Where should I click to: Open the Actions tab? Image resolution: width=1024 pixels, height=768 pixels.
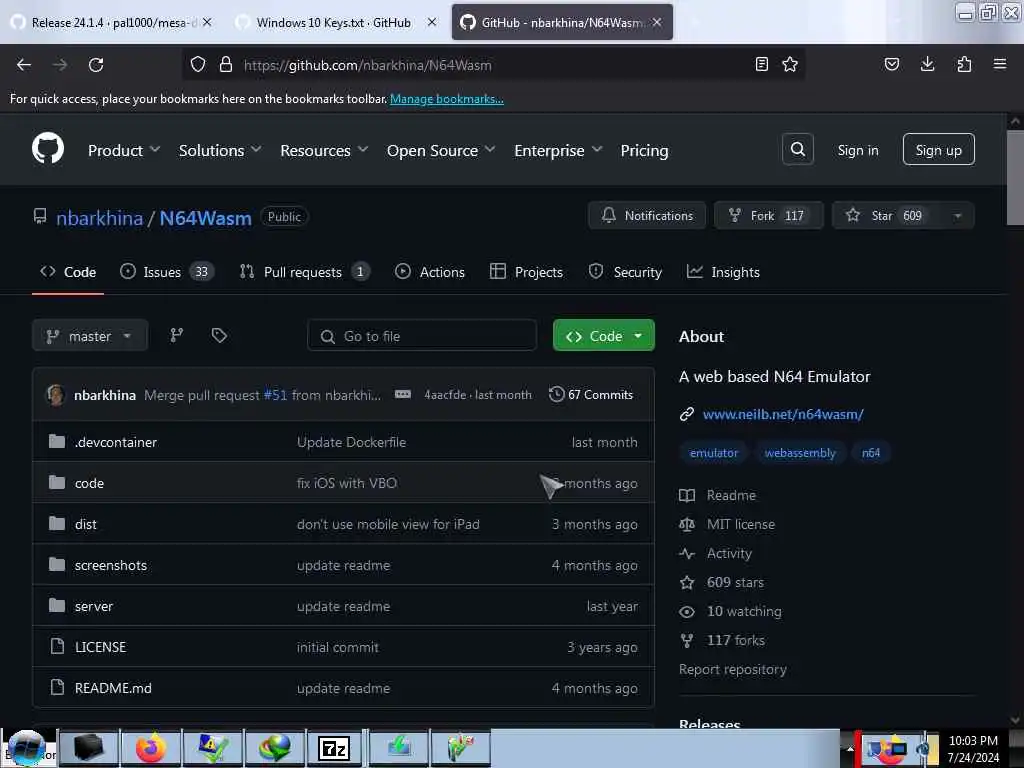430,272
